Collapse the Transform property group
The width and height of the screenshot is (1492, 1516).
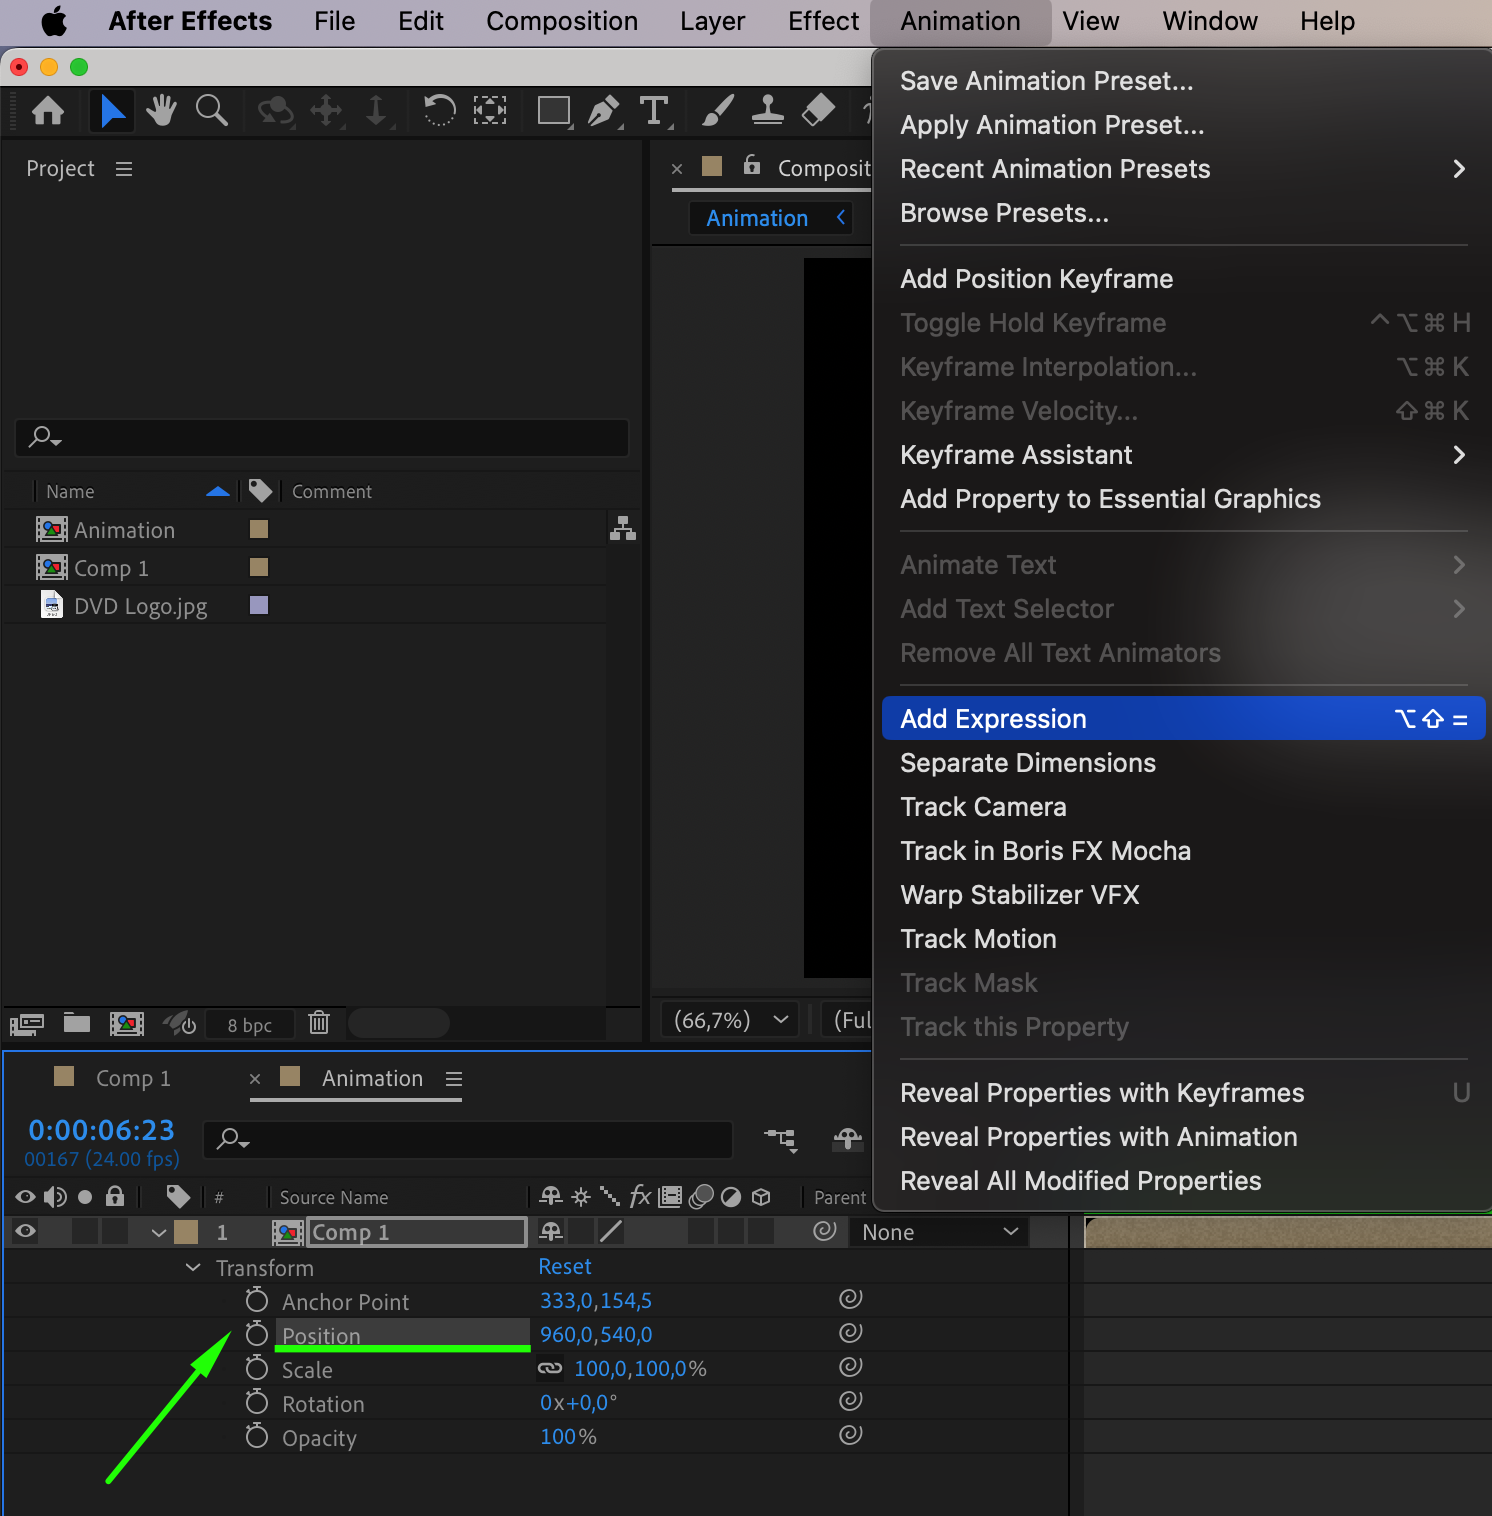tap(193, 1268)
